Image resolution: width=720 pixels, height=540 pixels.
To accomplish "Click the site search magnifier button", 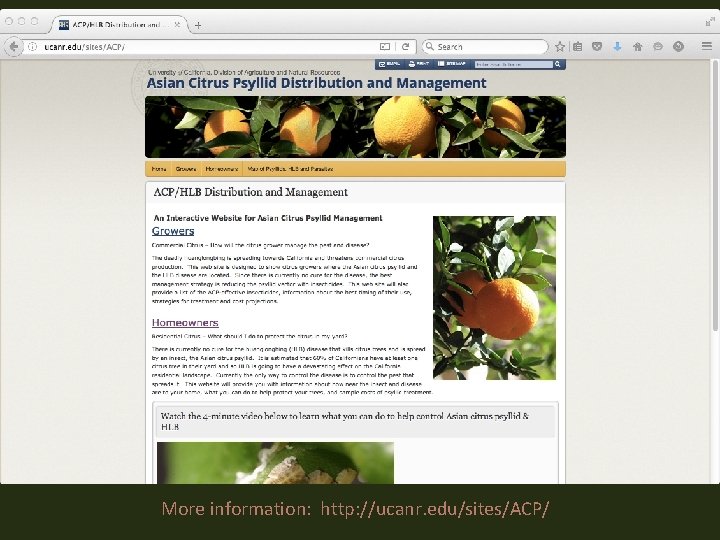I will click(x=558, y=64).
